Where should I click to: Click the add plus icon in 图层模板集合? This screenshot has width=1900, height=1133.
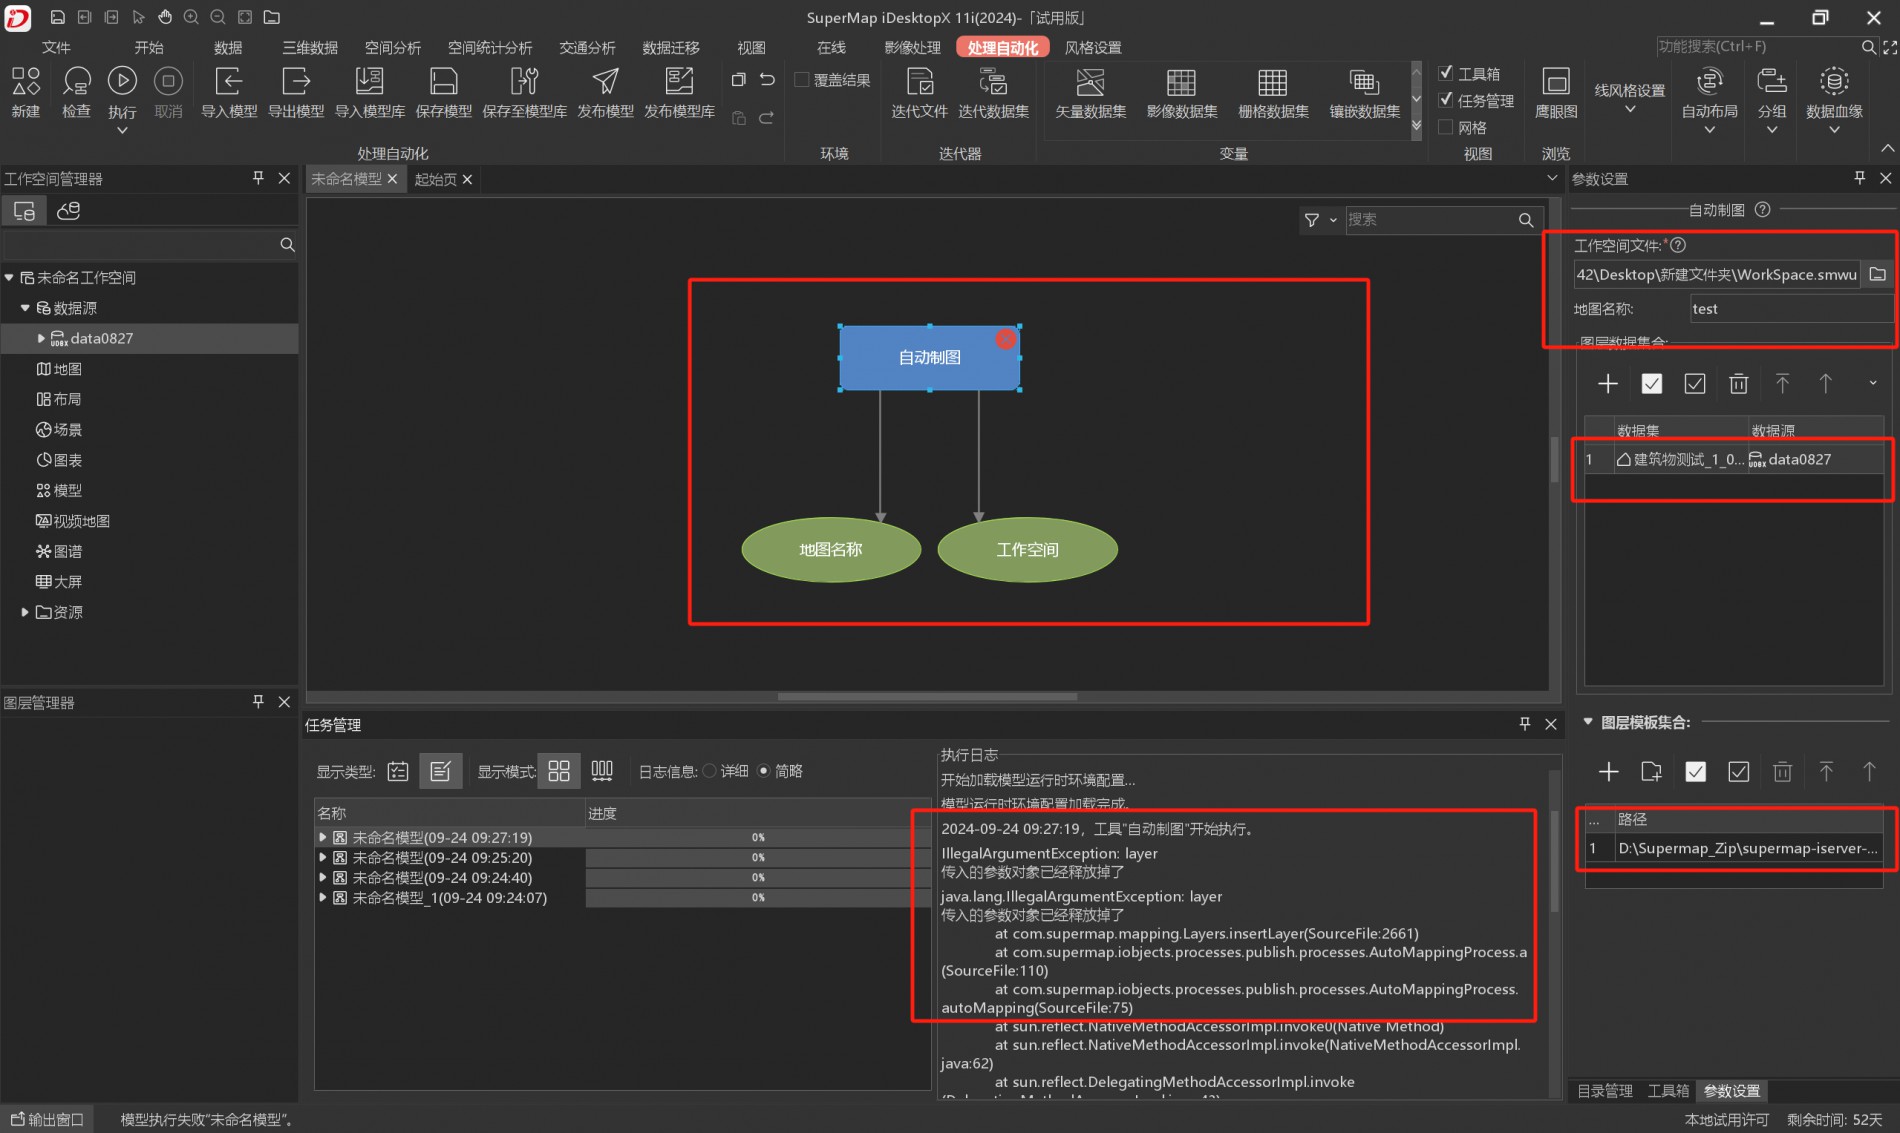point(1608,772)
